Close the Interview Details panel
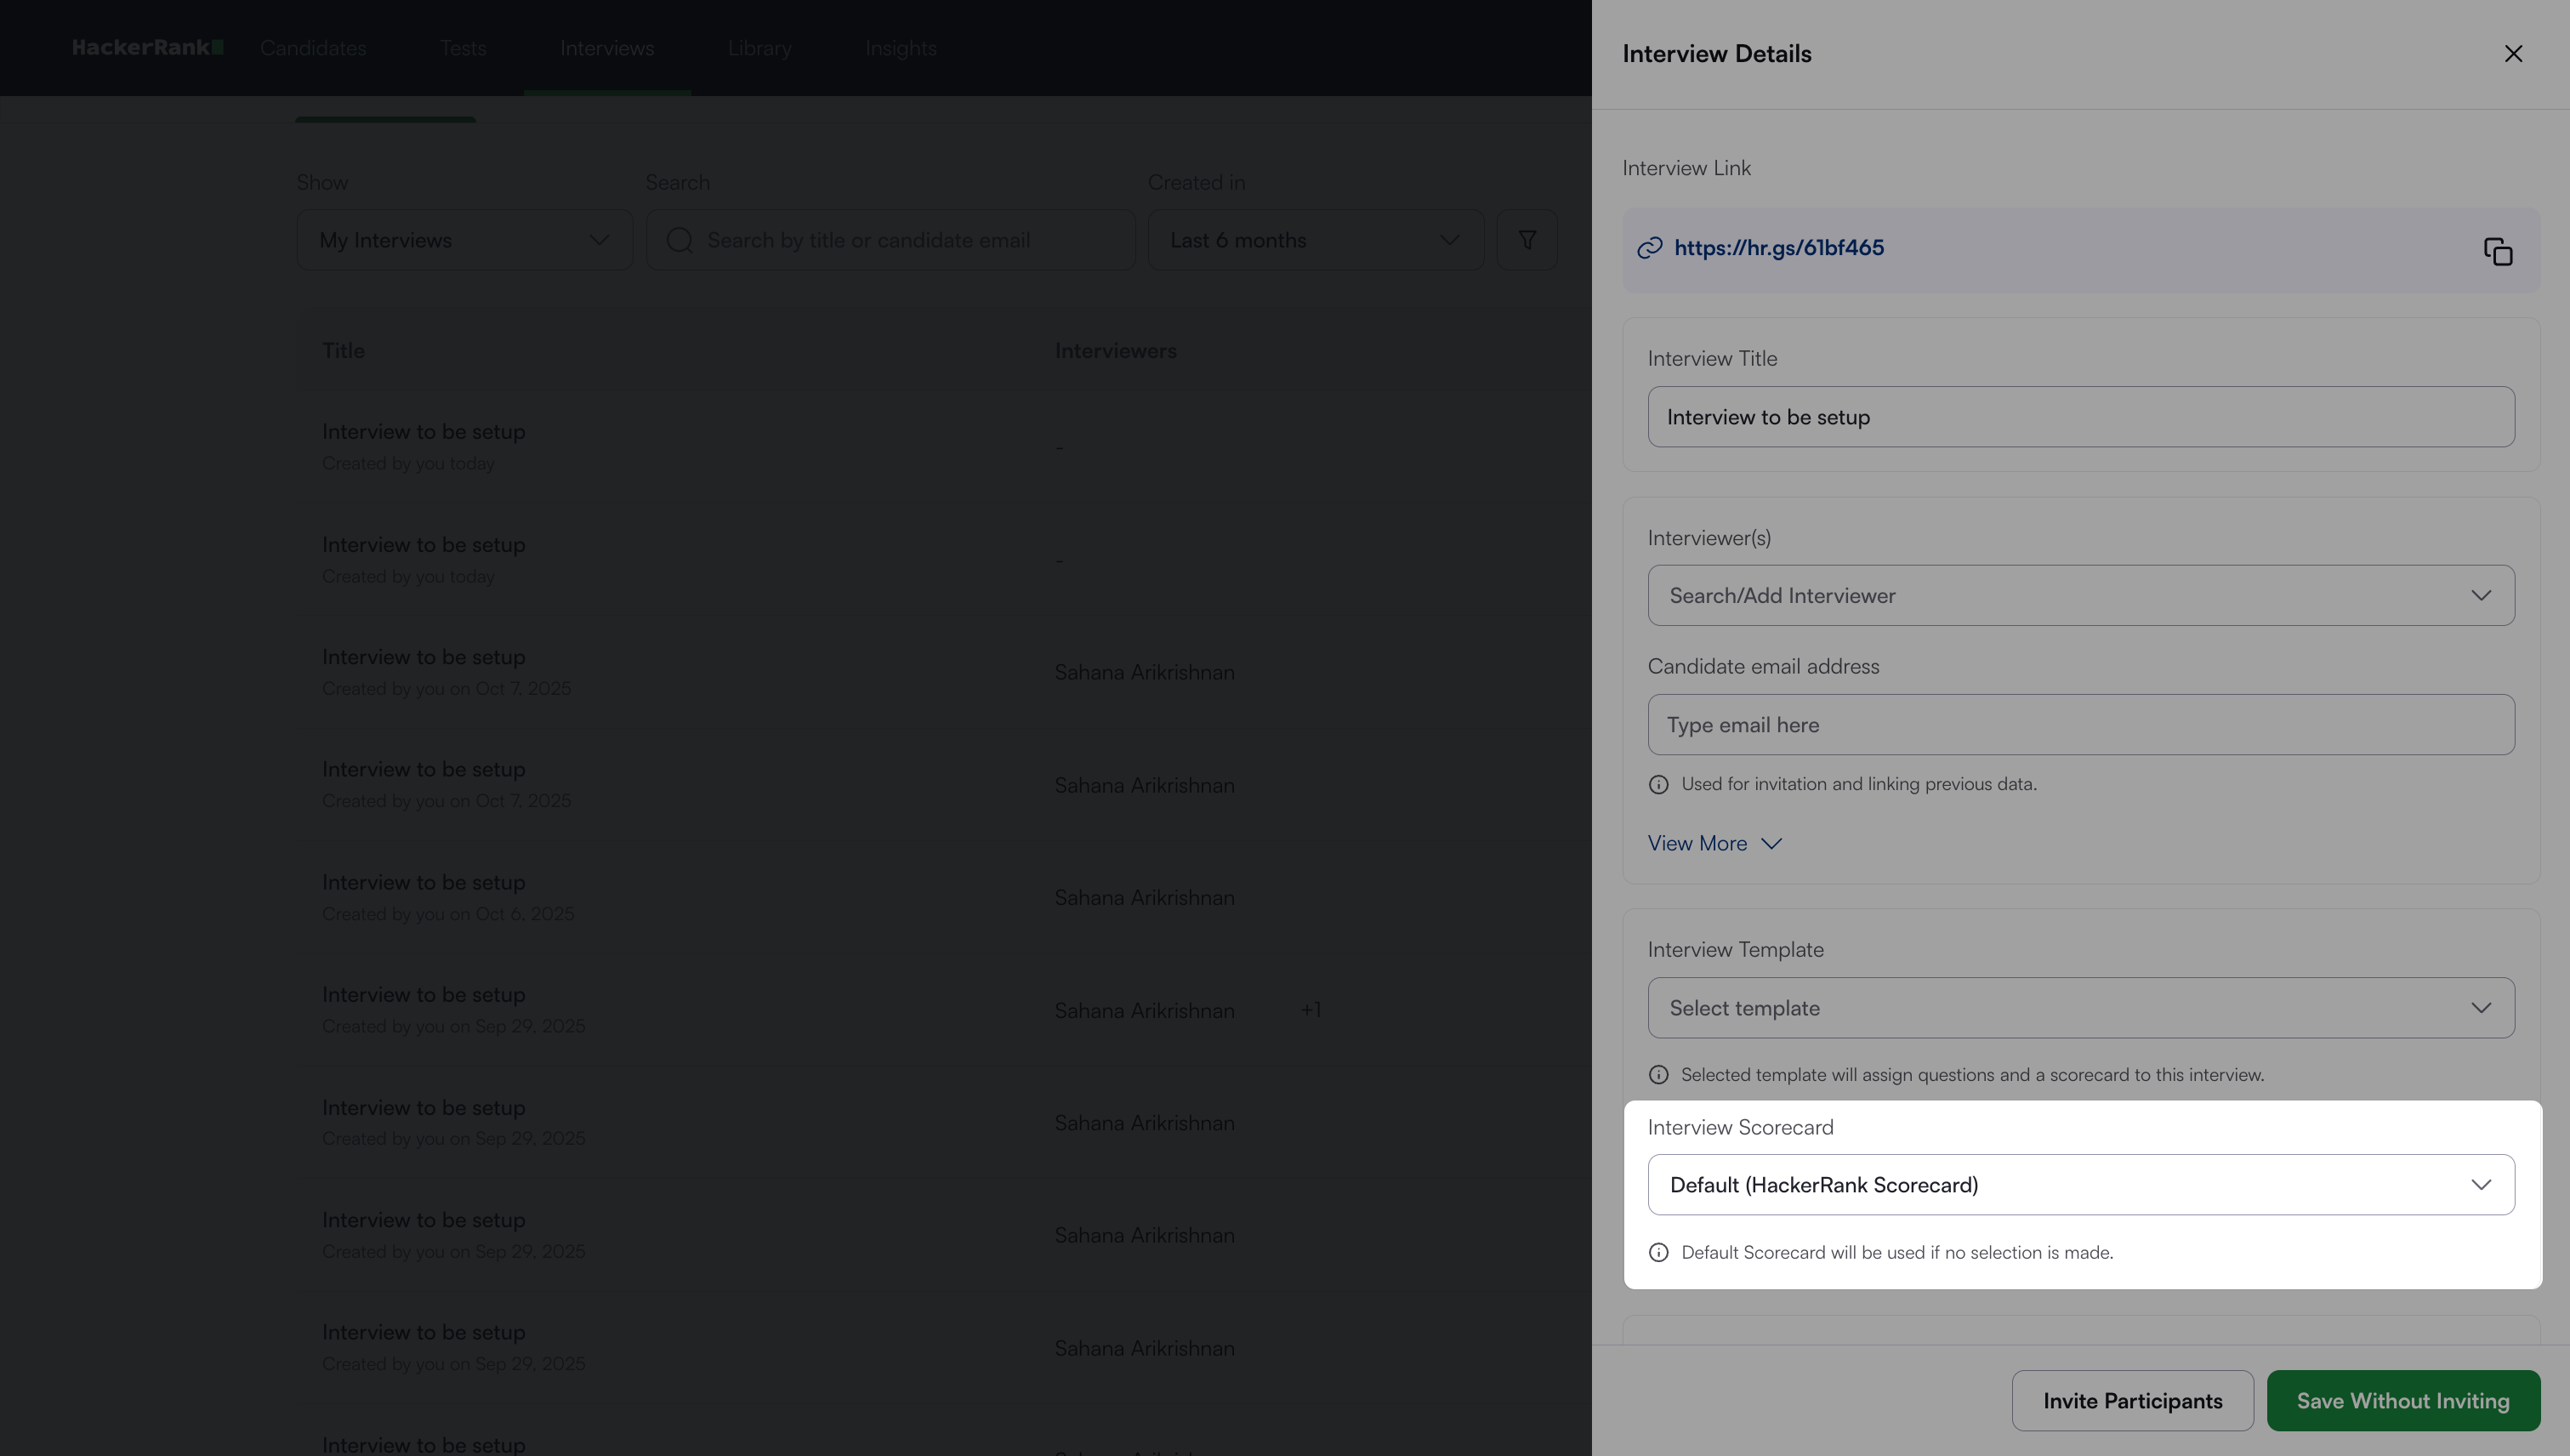2570x1456 pixels. 2513,54
